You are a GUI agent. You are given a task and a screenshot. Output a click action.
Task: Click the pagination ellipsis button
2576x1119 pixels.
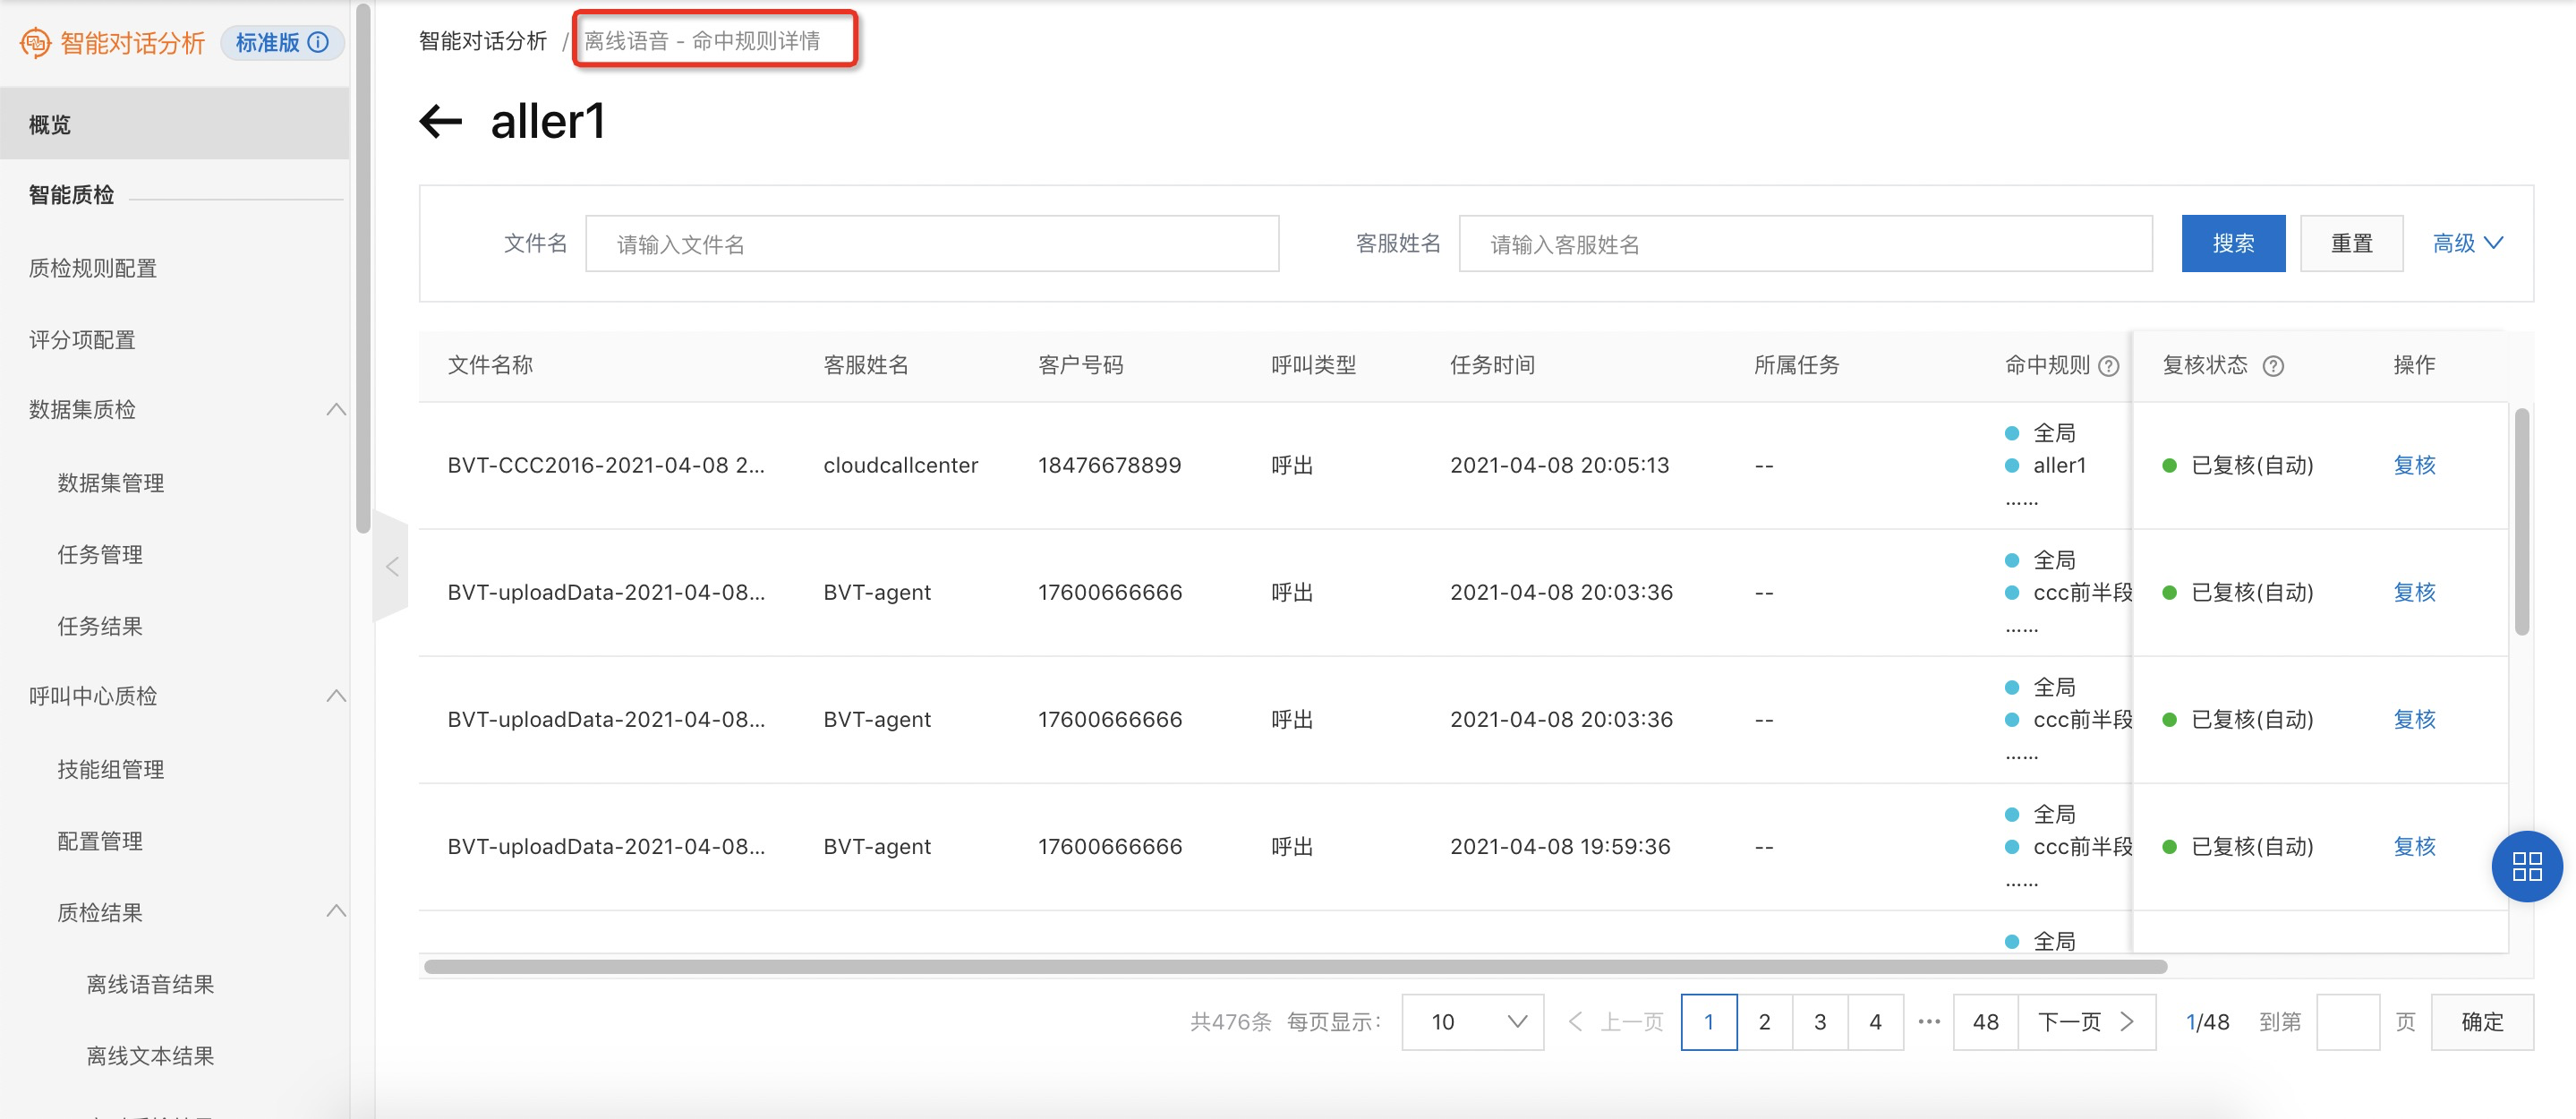[x=1929, y=1021]
